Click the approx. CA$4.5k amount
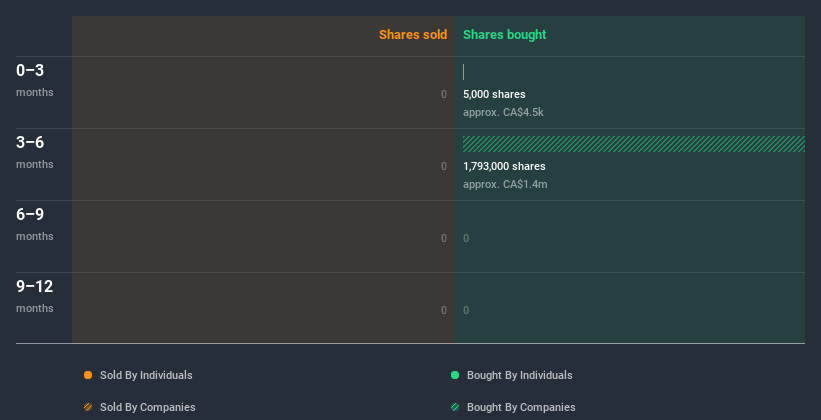 [x=503, y=113]
